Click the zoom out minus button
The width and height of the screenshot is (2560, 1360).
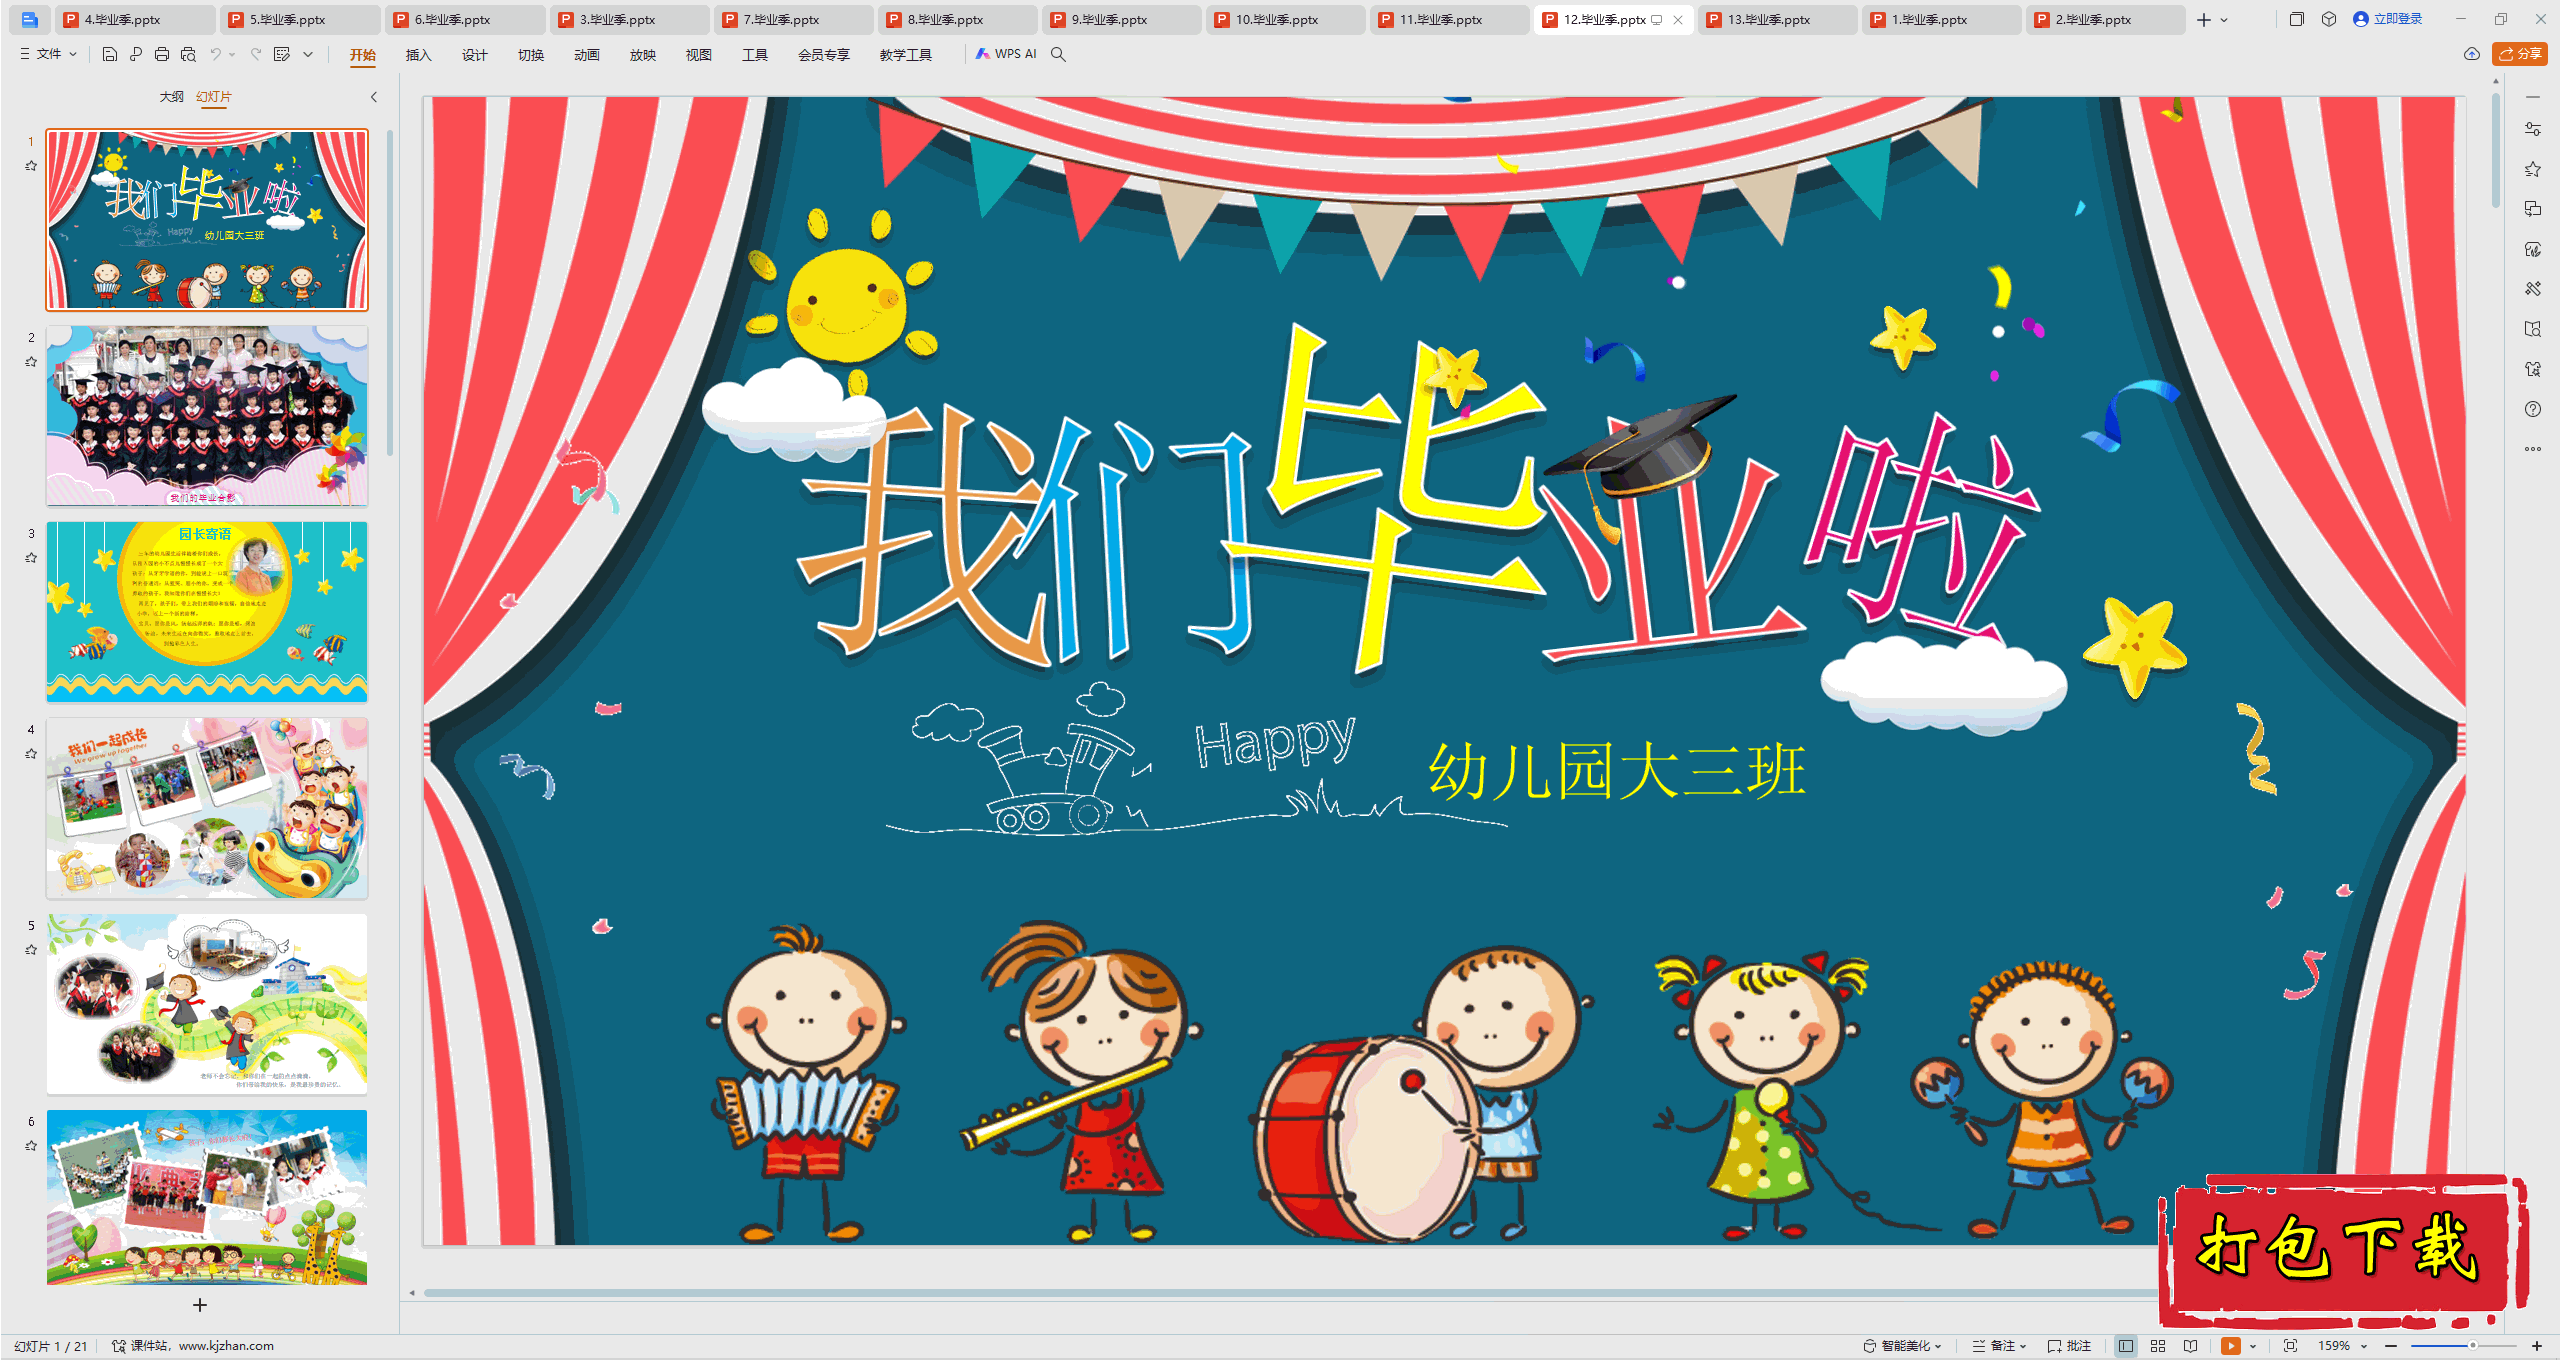pyautogui.click(x=2391, y=1346)
